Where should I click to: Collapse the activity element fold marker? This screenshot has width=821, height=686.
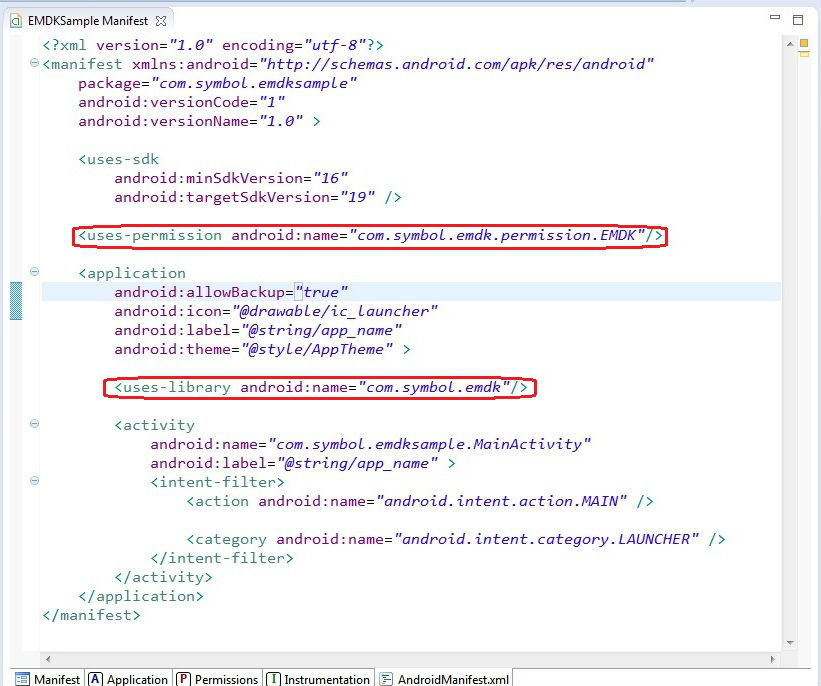pyautogui.click(x=34, y=424)
